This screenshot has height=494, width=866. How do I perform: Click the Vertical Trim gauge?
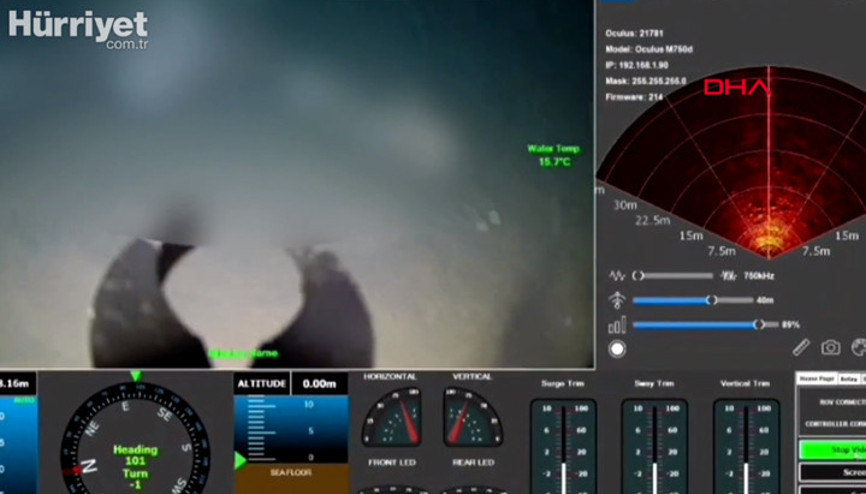click(x=746, y=445)
